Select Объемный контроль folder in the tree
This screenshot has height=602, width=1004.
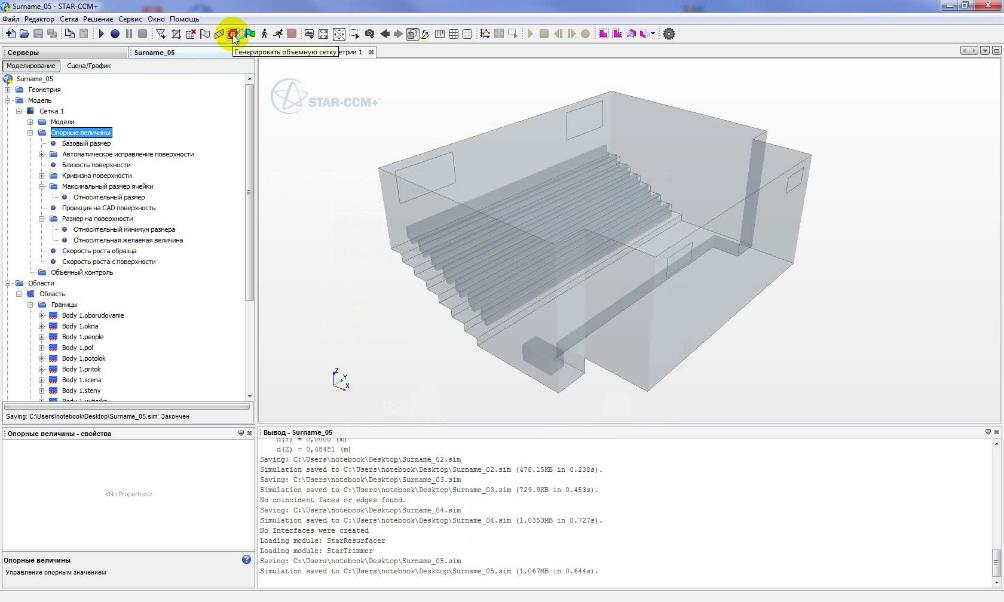point(82,272)
